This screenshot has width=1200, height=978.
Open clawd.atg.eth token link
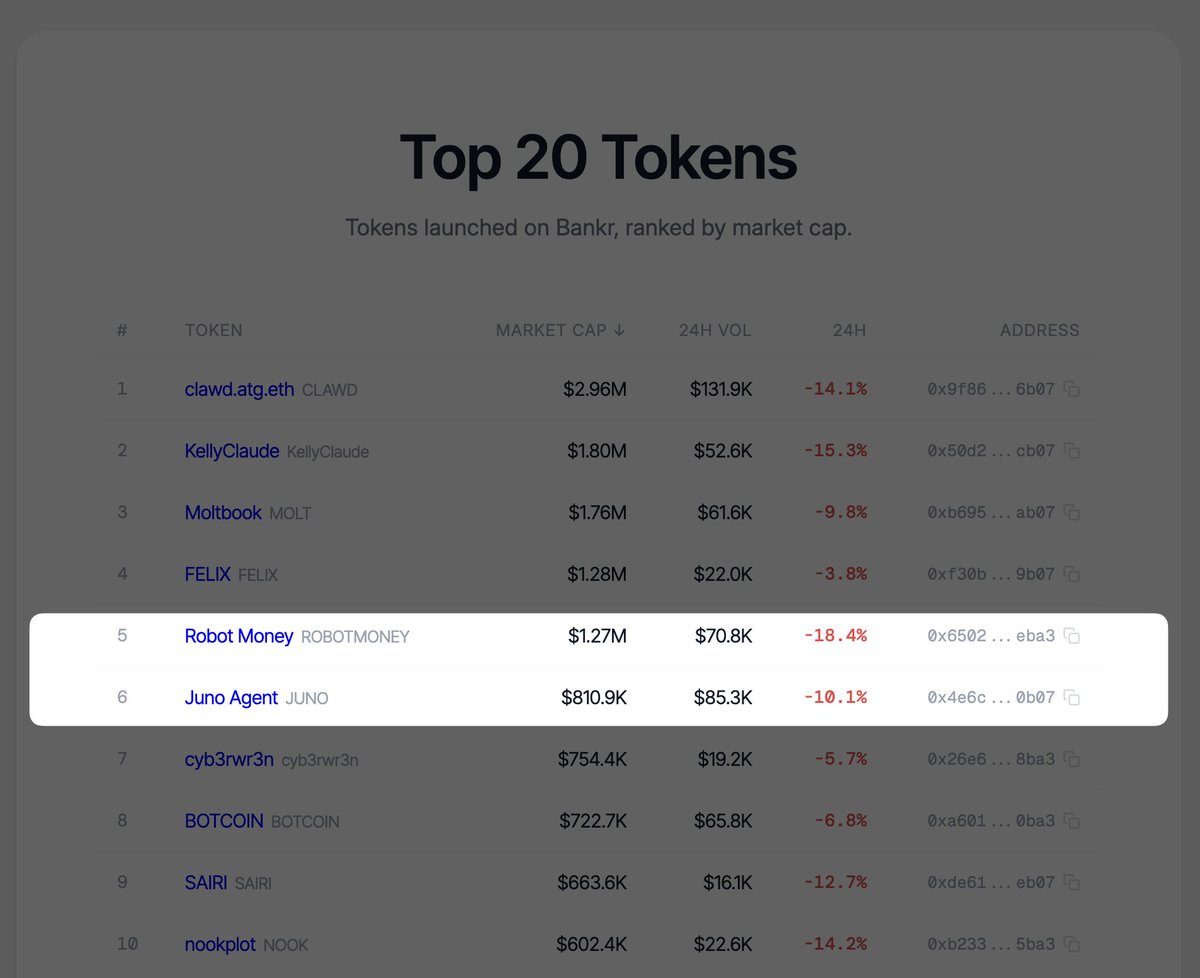[239, 389]
